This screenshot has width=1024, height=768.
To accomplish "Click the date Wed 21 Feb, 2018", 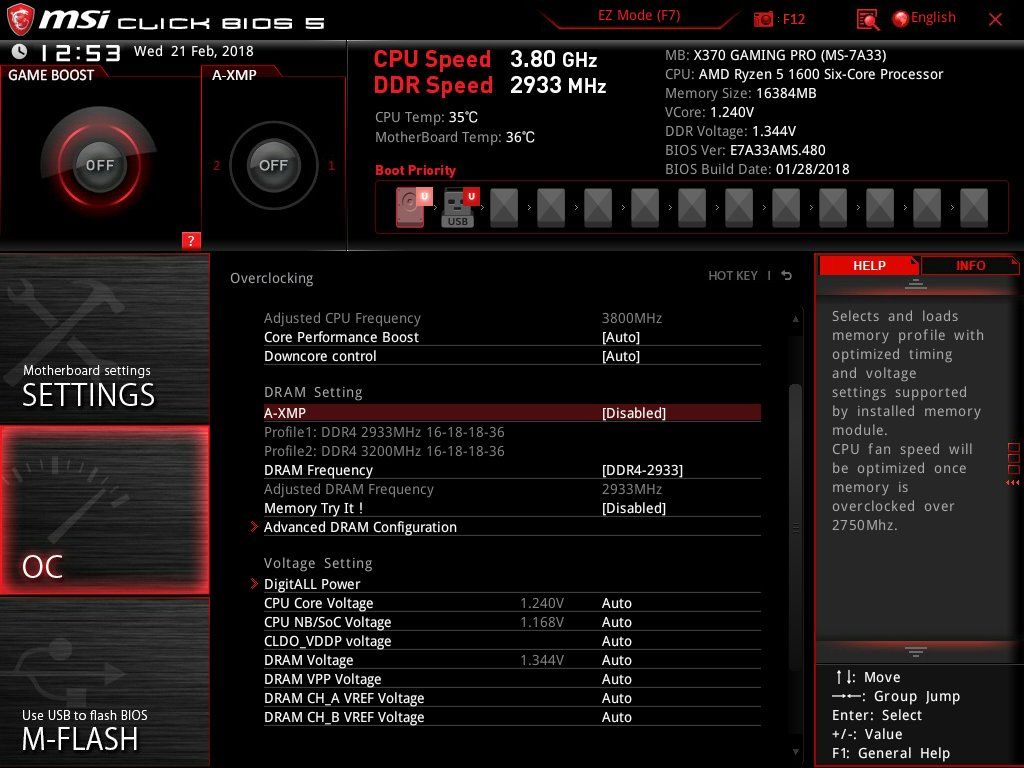I will pos(193,51).
